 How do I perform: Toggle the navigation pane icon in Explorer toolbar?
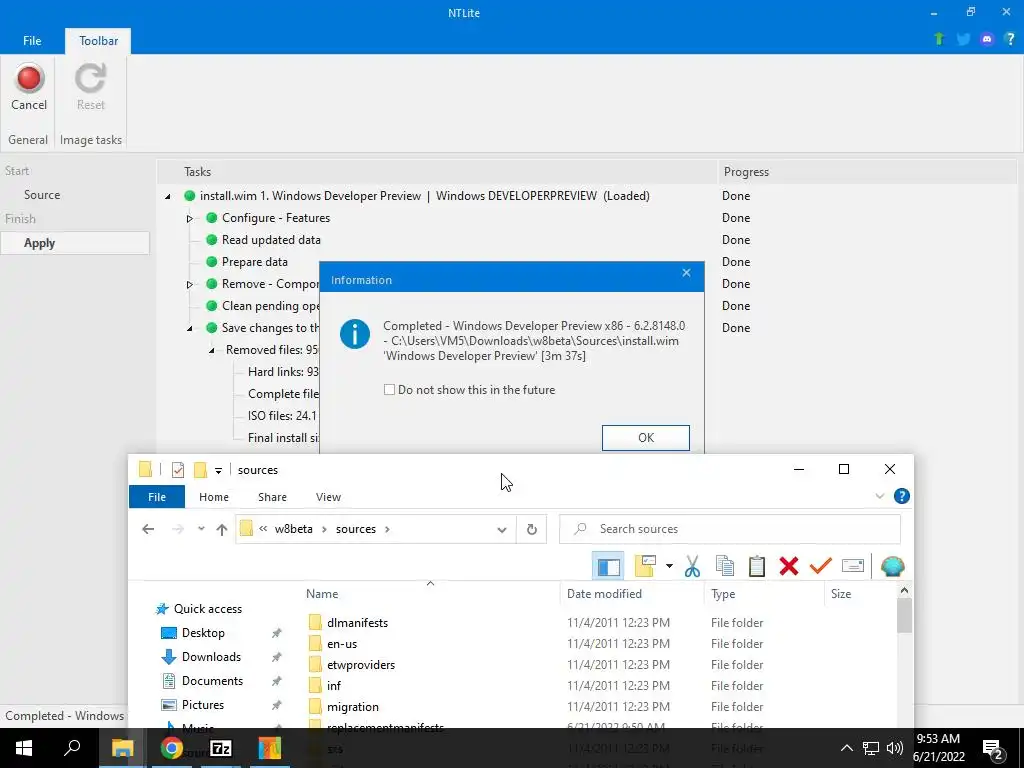coord(609,566)
